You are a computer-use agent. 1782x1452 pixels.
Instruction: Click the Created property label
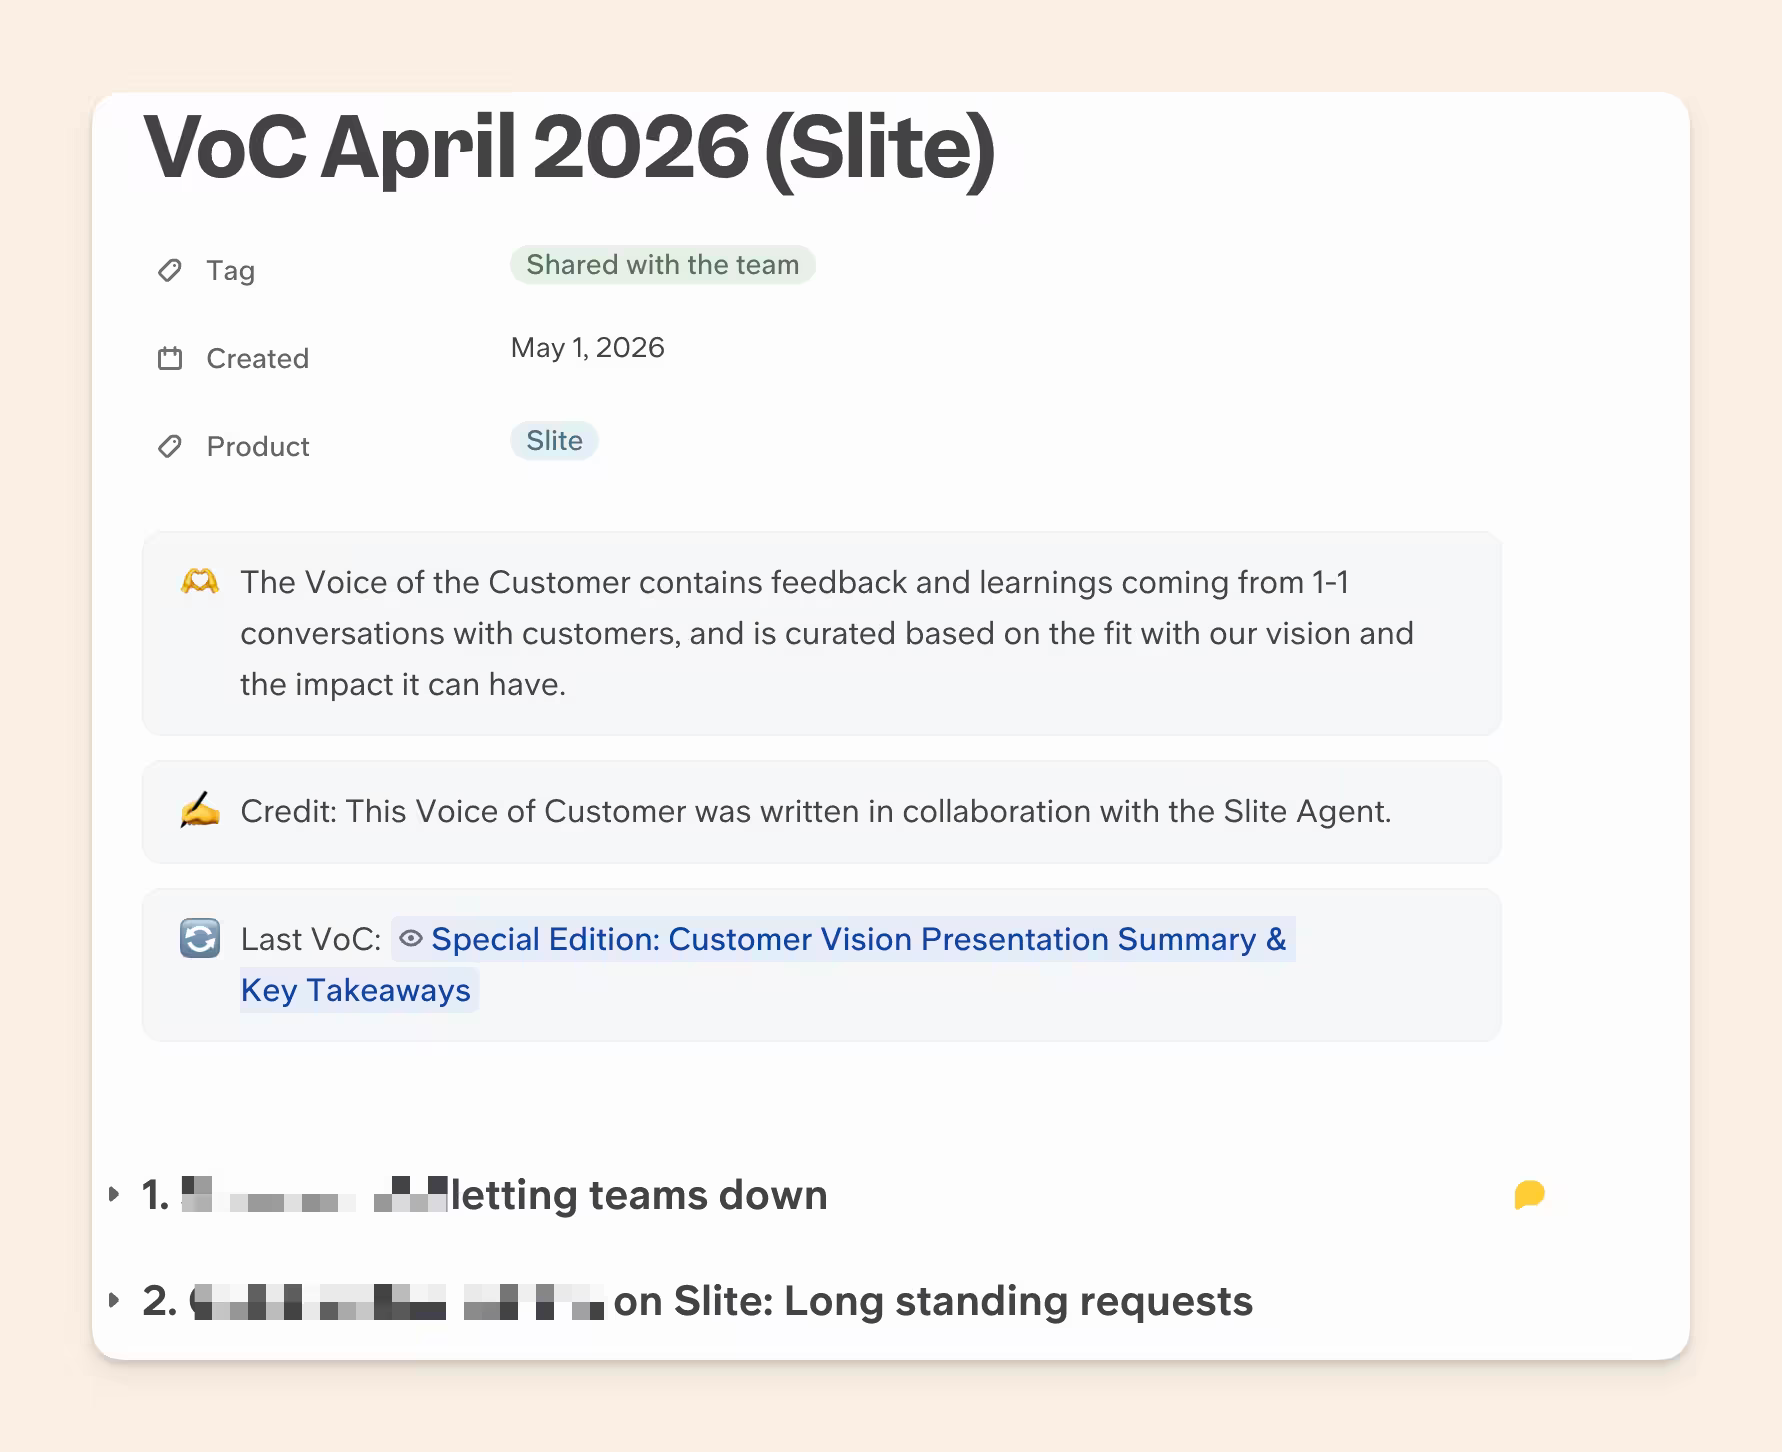258,358
